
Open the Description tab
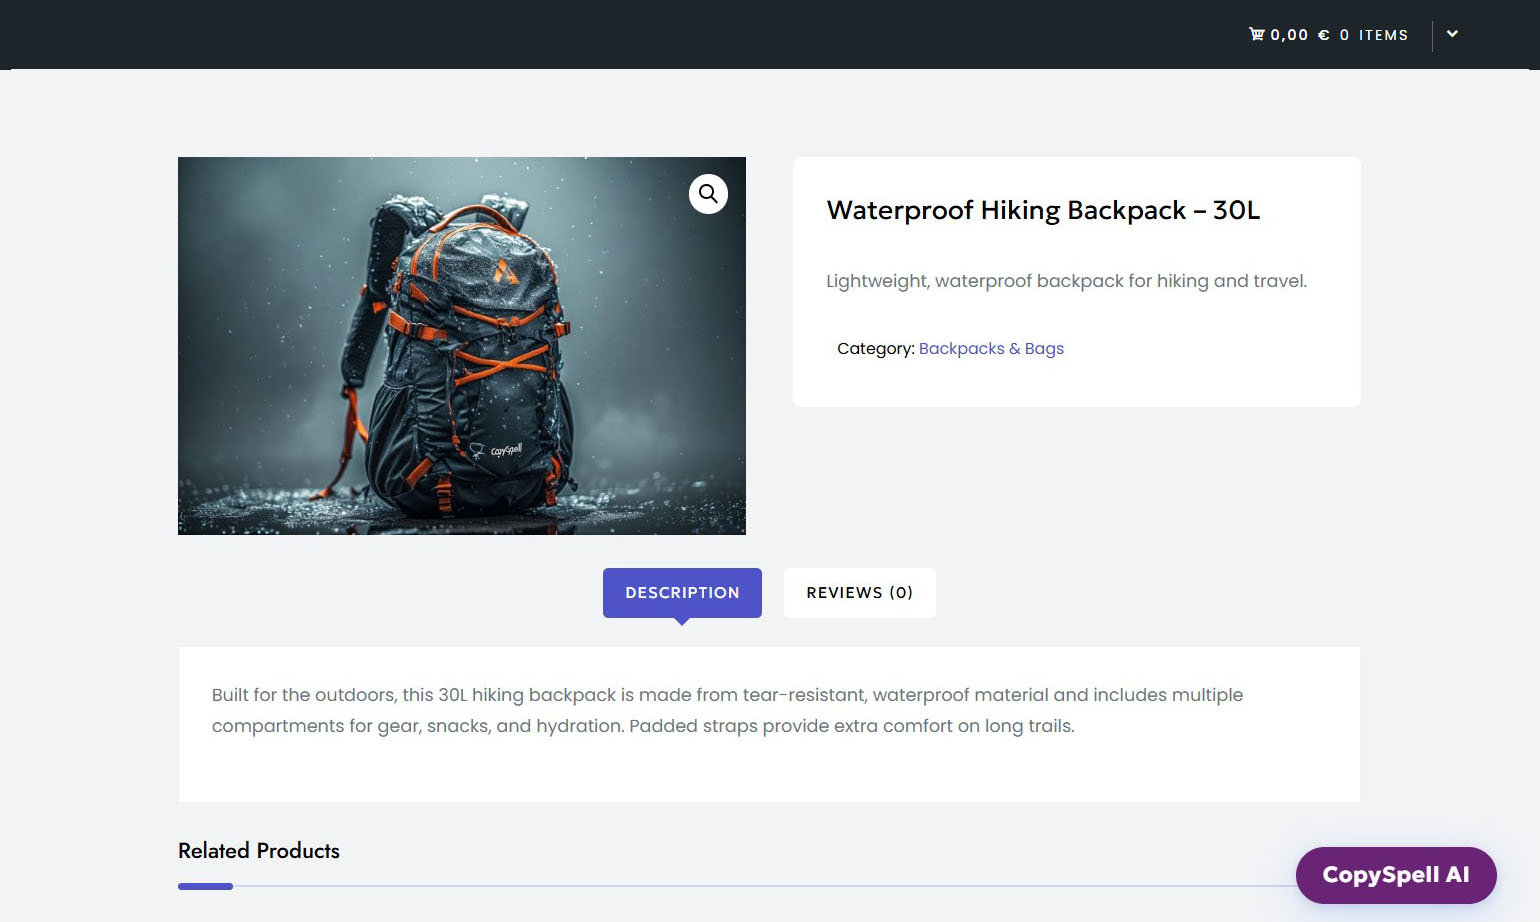click(682, 593)
